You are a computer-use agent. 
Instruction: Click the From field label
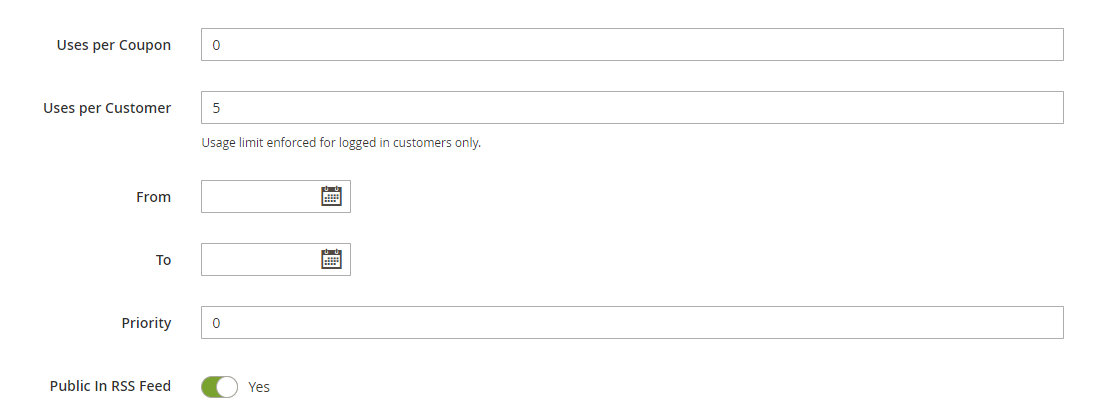click(153, 197)
